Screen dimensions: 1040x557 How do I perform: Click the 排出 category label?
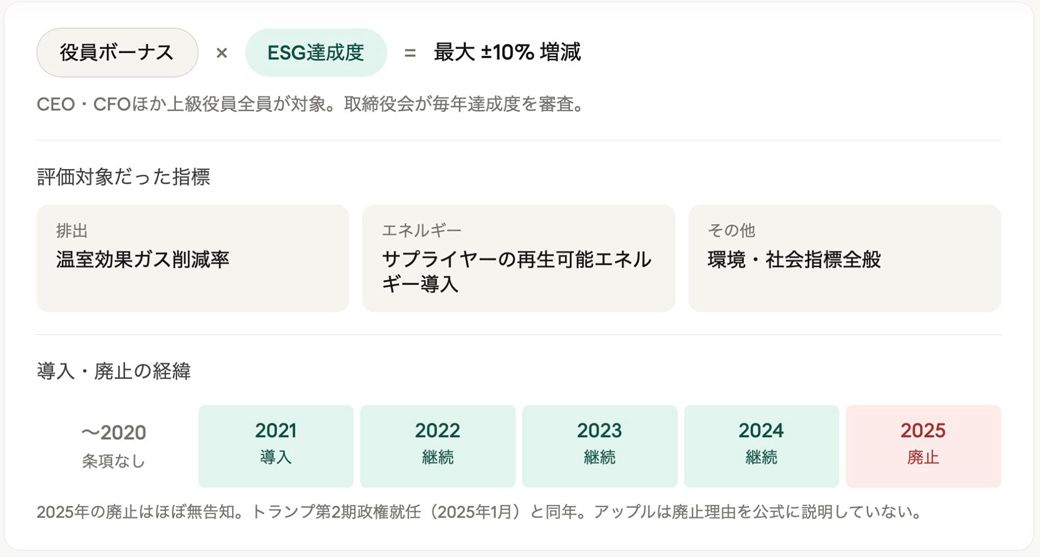[73, 231]
